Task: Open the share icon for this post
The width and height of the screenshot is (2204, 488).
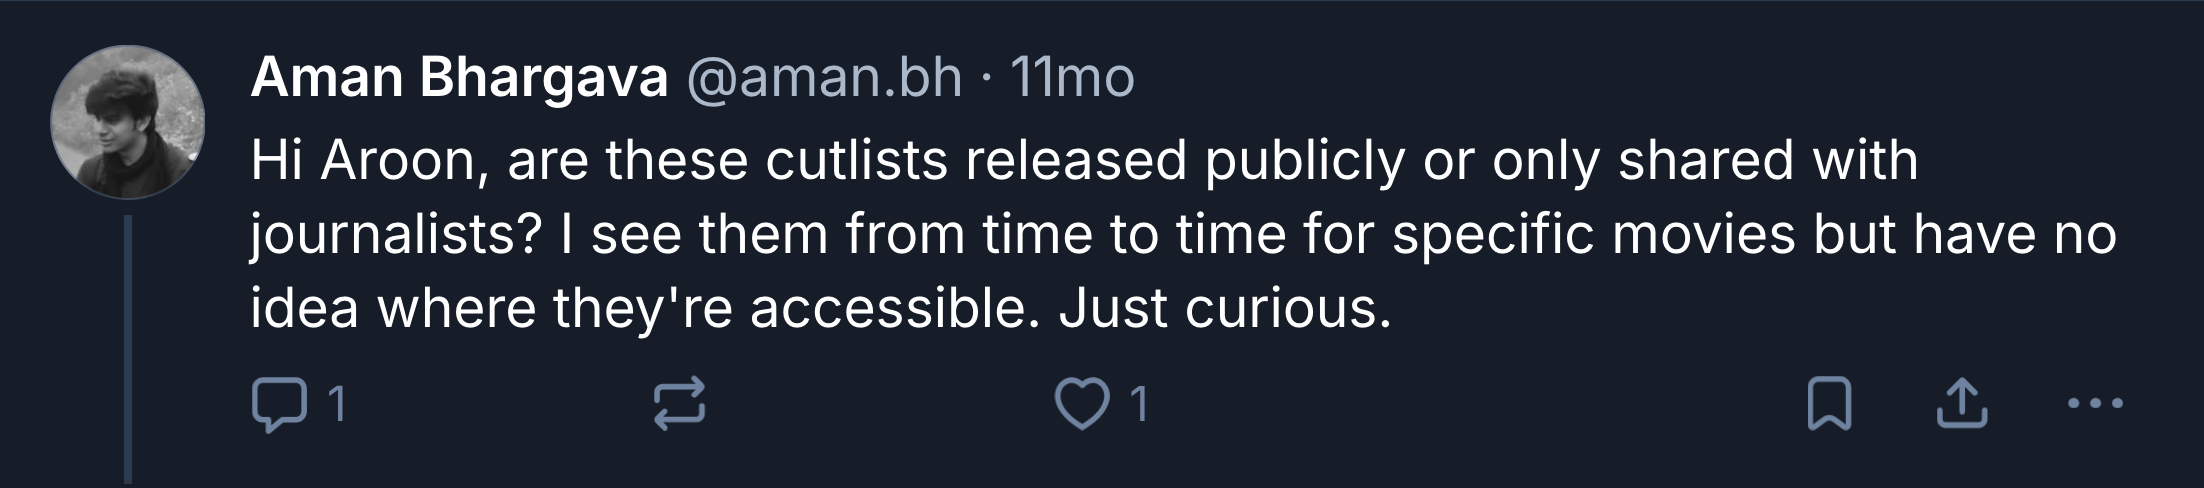Action: 1961,406
